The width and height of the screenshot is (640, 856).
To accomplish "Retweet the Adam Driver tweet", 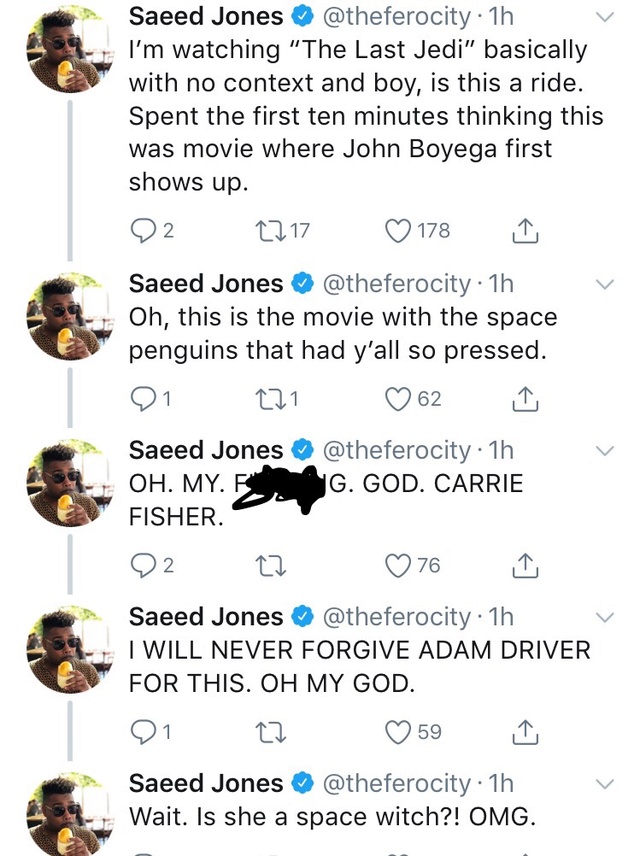I will tap(270, 732).
